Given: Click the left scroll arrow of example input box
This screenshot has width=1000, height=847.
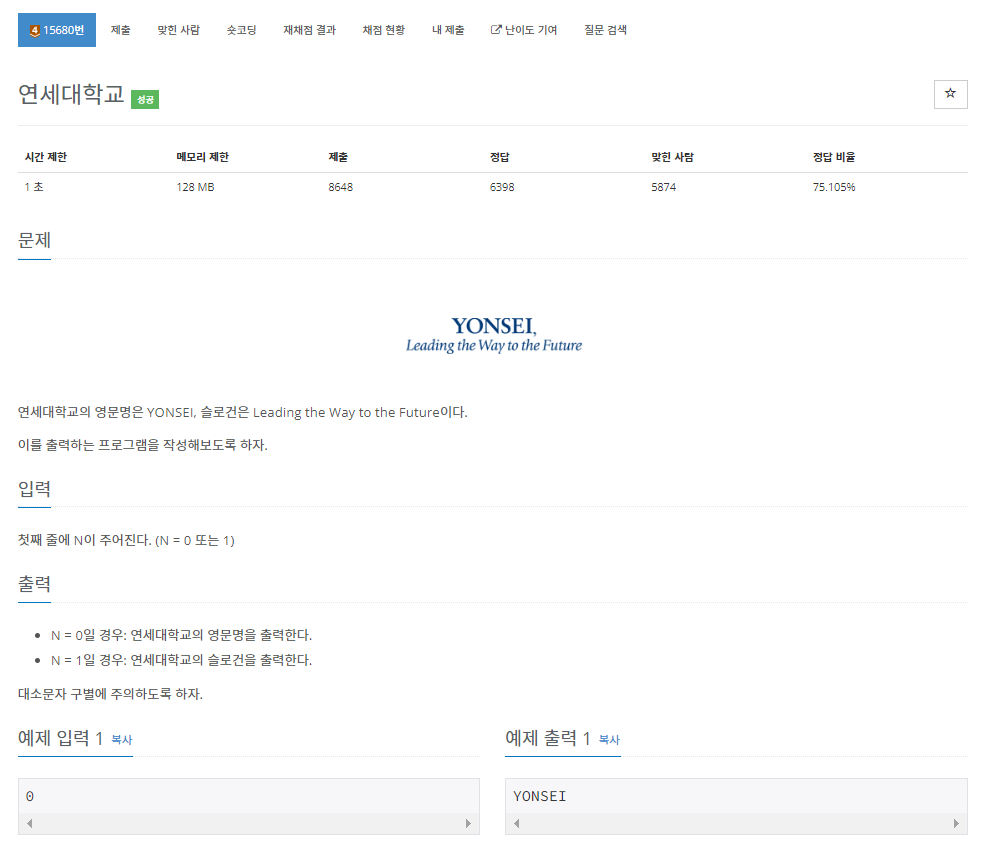Looking at the screenshot, I should point(29,823).
